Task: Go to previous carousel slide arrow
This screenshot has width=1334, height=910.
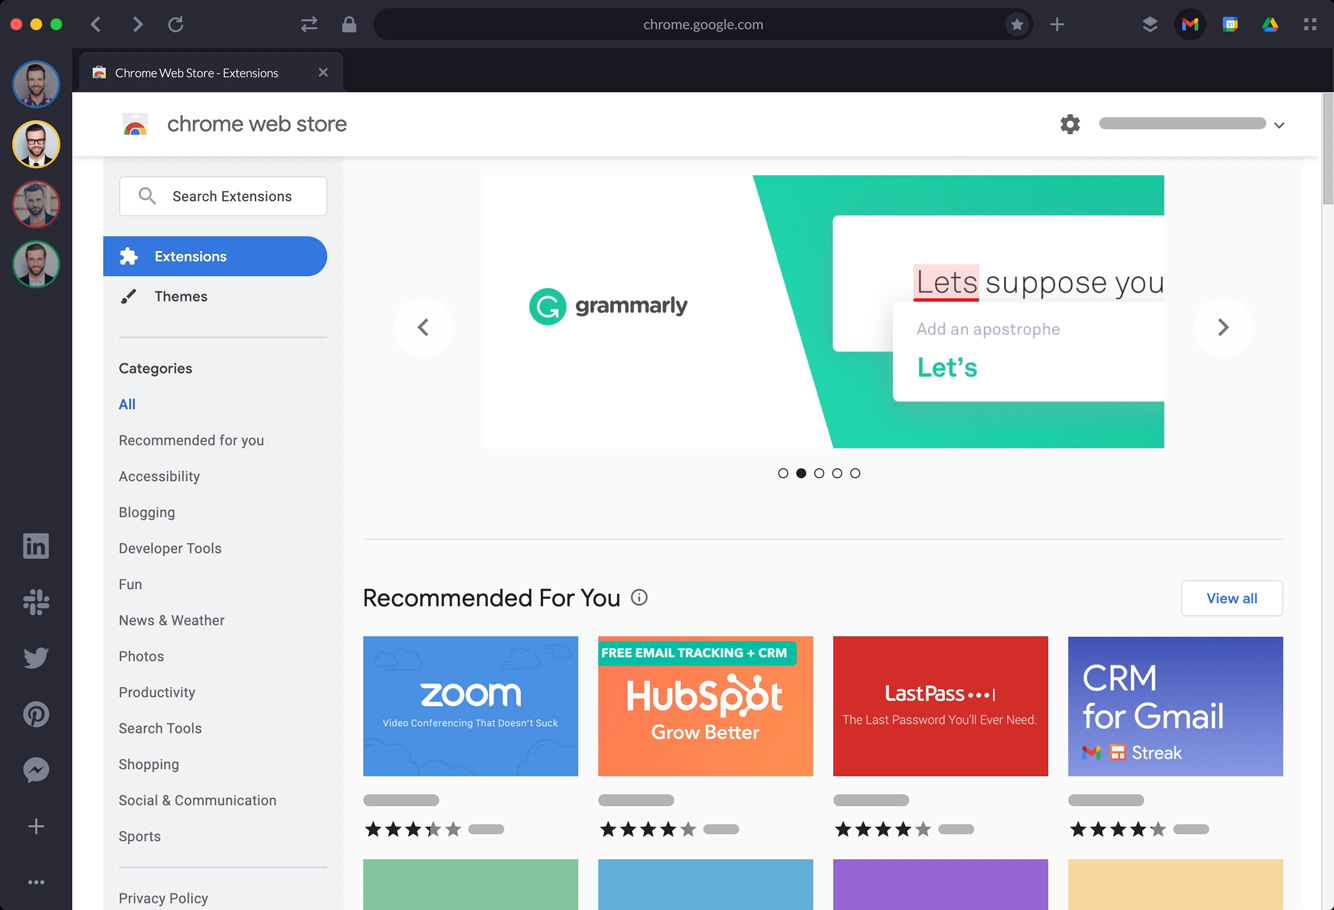Action: click(x=423, y=327)
